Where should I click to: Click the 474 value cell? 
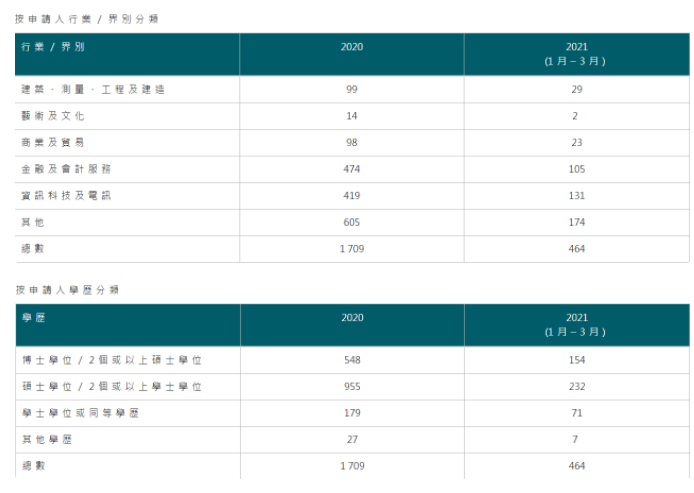tap(351, 169)
